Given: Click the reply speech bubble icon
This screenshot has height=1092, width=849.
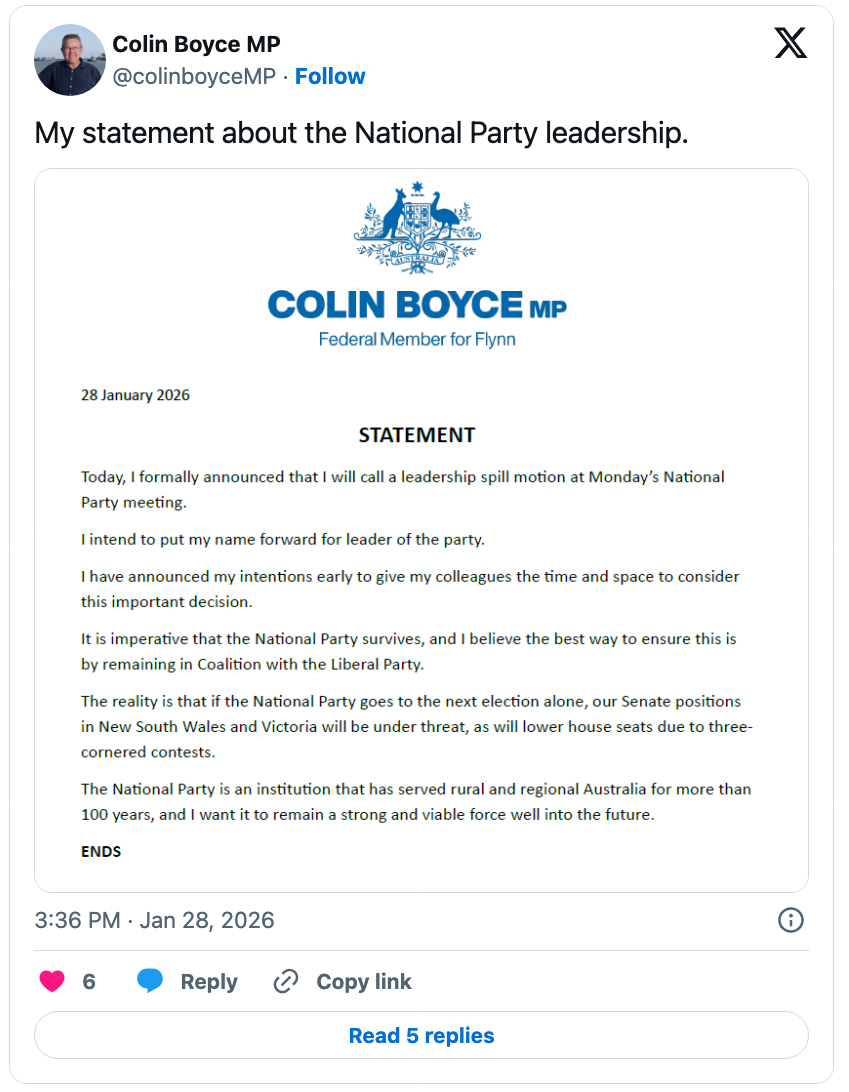Looking at the screenshot, I should [x=150, y=982].
